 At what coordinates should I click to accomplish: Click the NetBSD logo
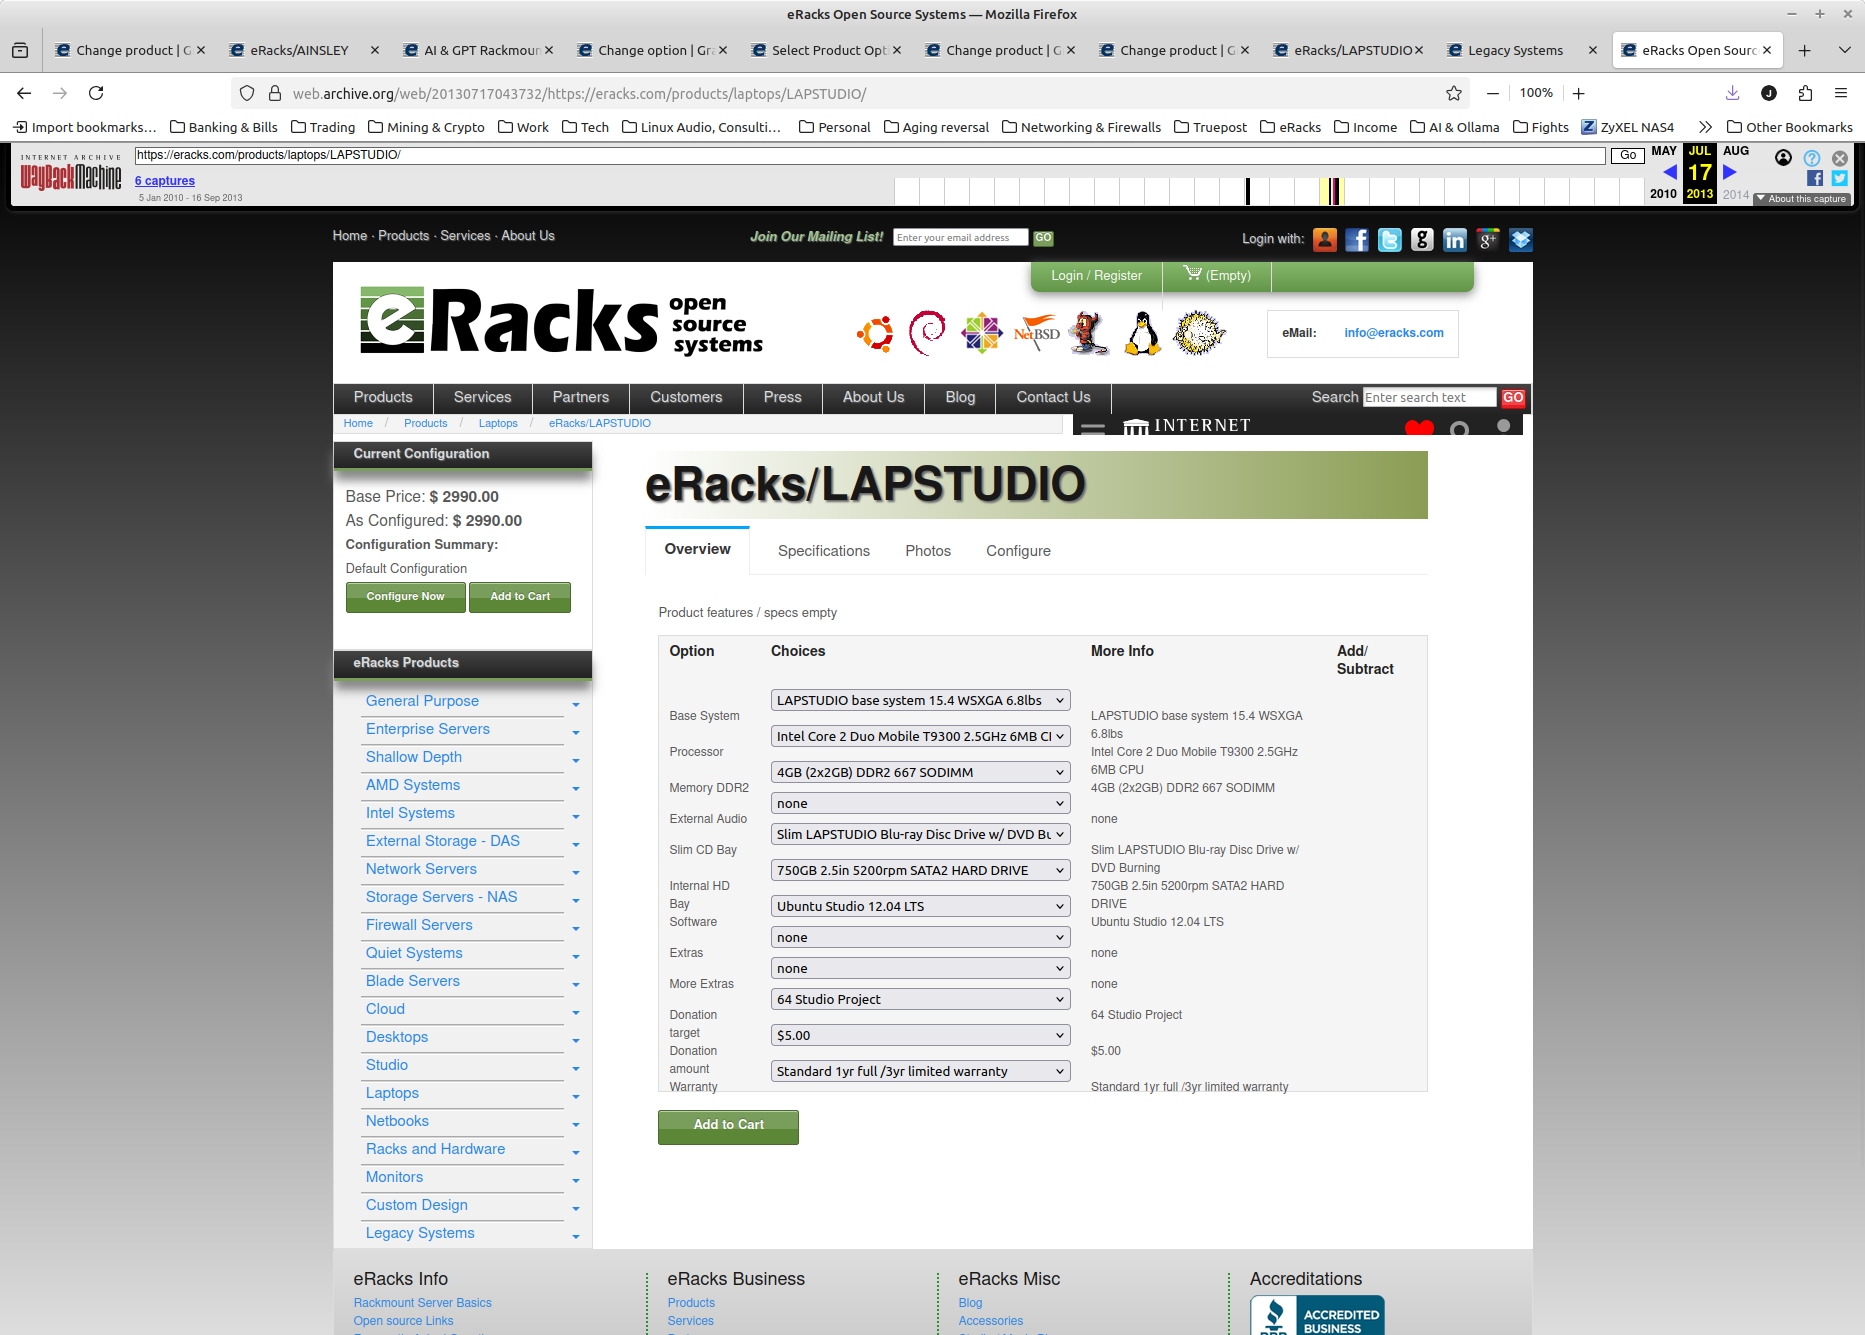1037,332
